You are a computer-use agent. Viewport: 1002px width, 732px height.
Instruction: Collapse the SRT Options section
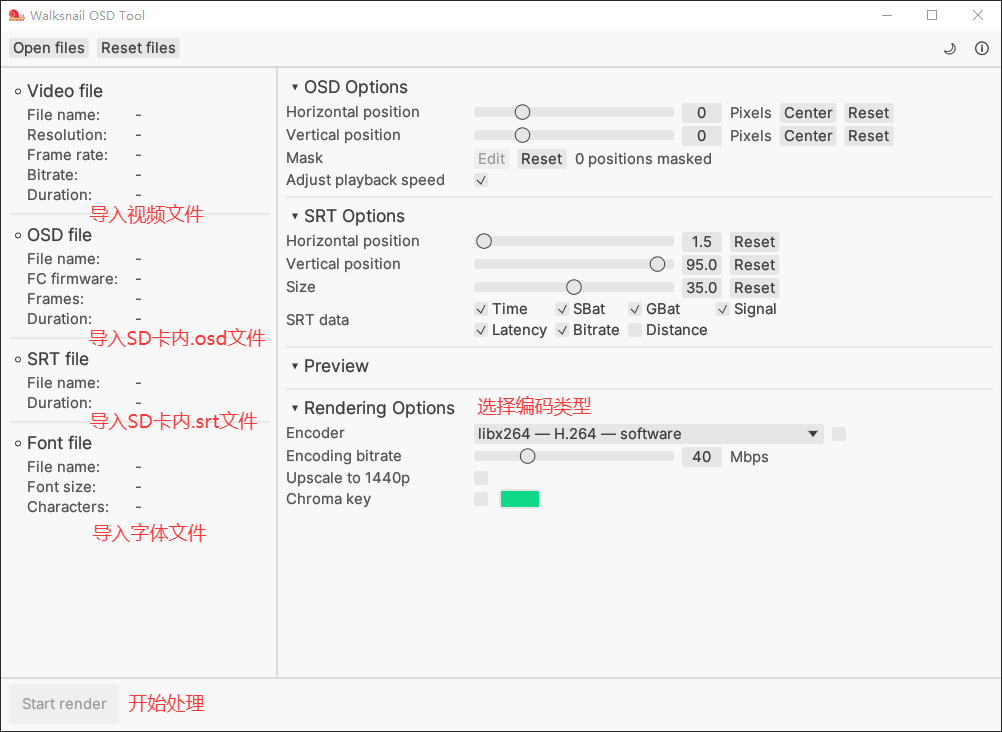point(295,216)
